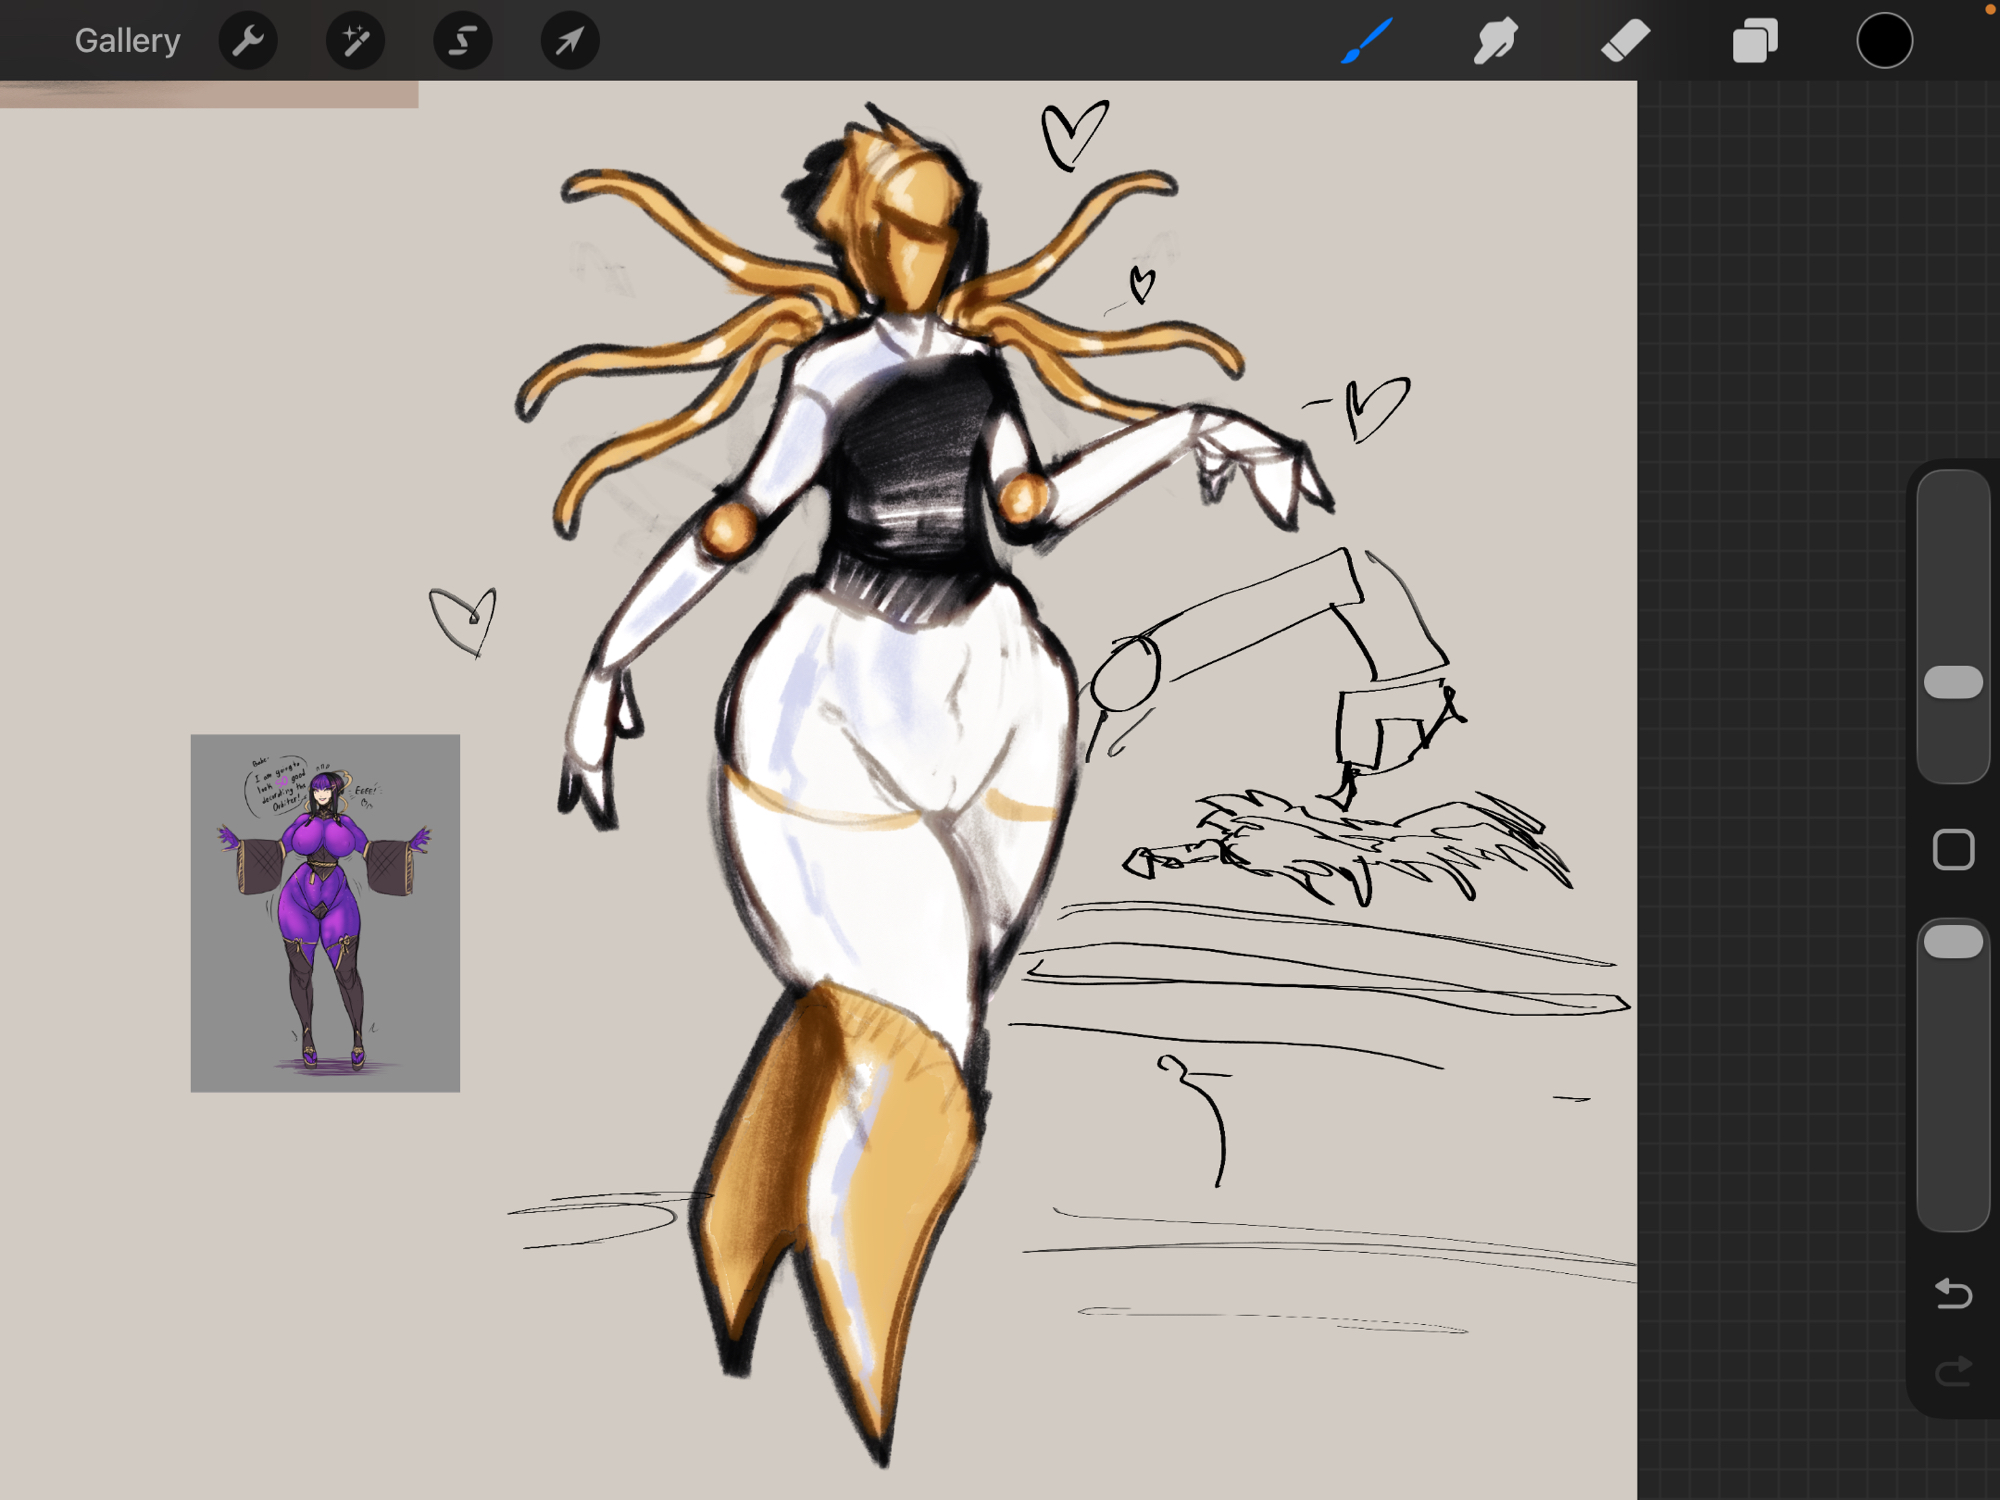Open the Layers panel

[1755, 41]
